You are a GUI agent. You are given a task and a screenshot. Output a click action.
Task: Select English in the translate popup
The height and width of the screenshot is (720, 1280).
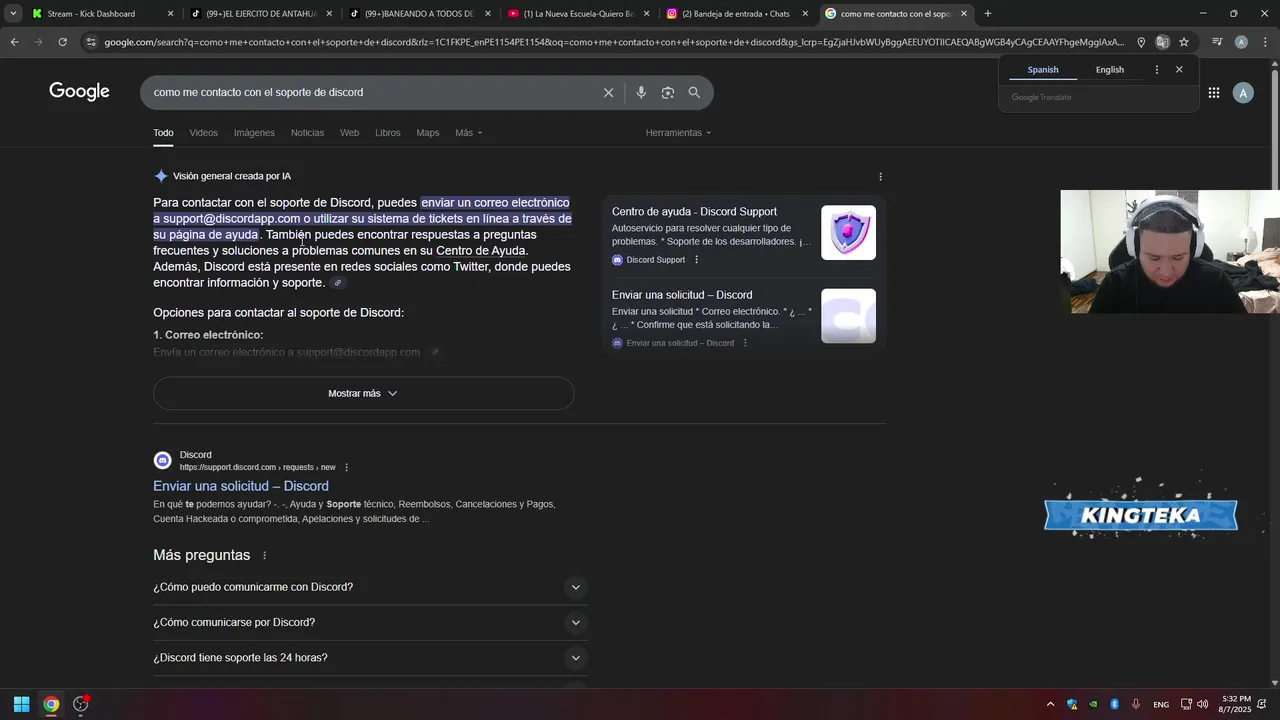[x=1109, y=70]
